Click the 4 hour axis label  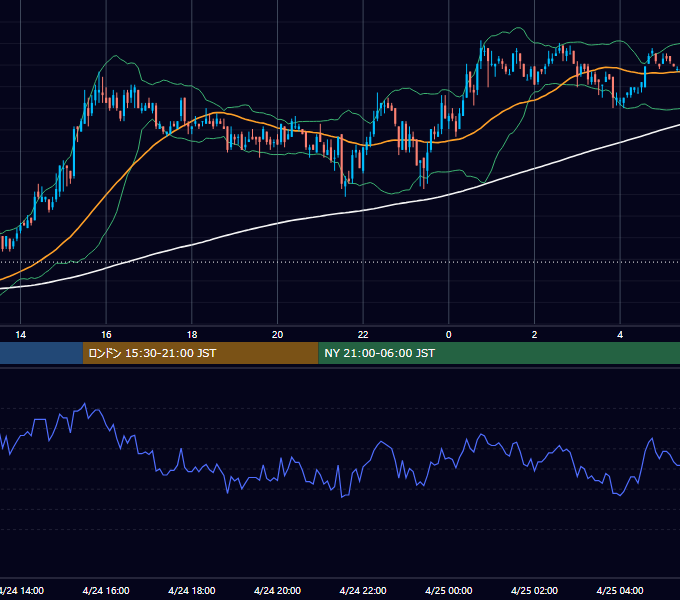click(x=620, y=335)
